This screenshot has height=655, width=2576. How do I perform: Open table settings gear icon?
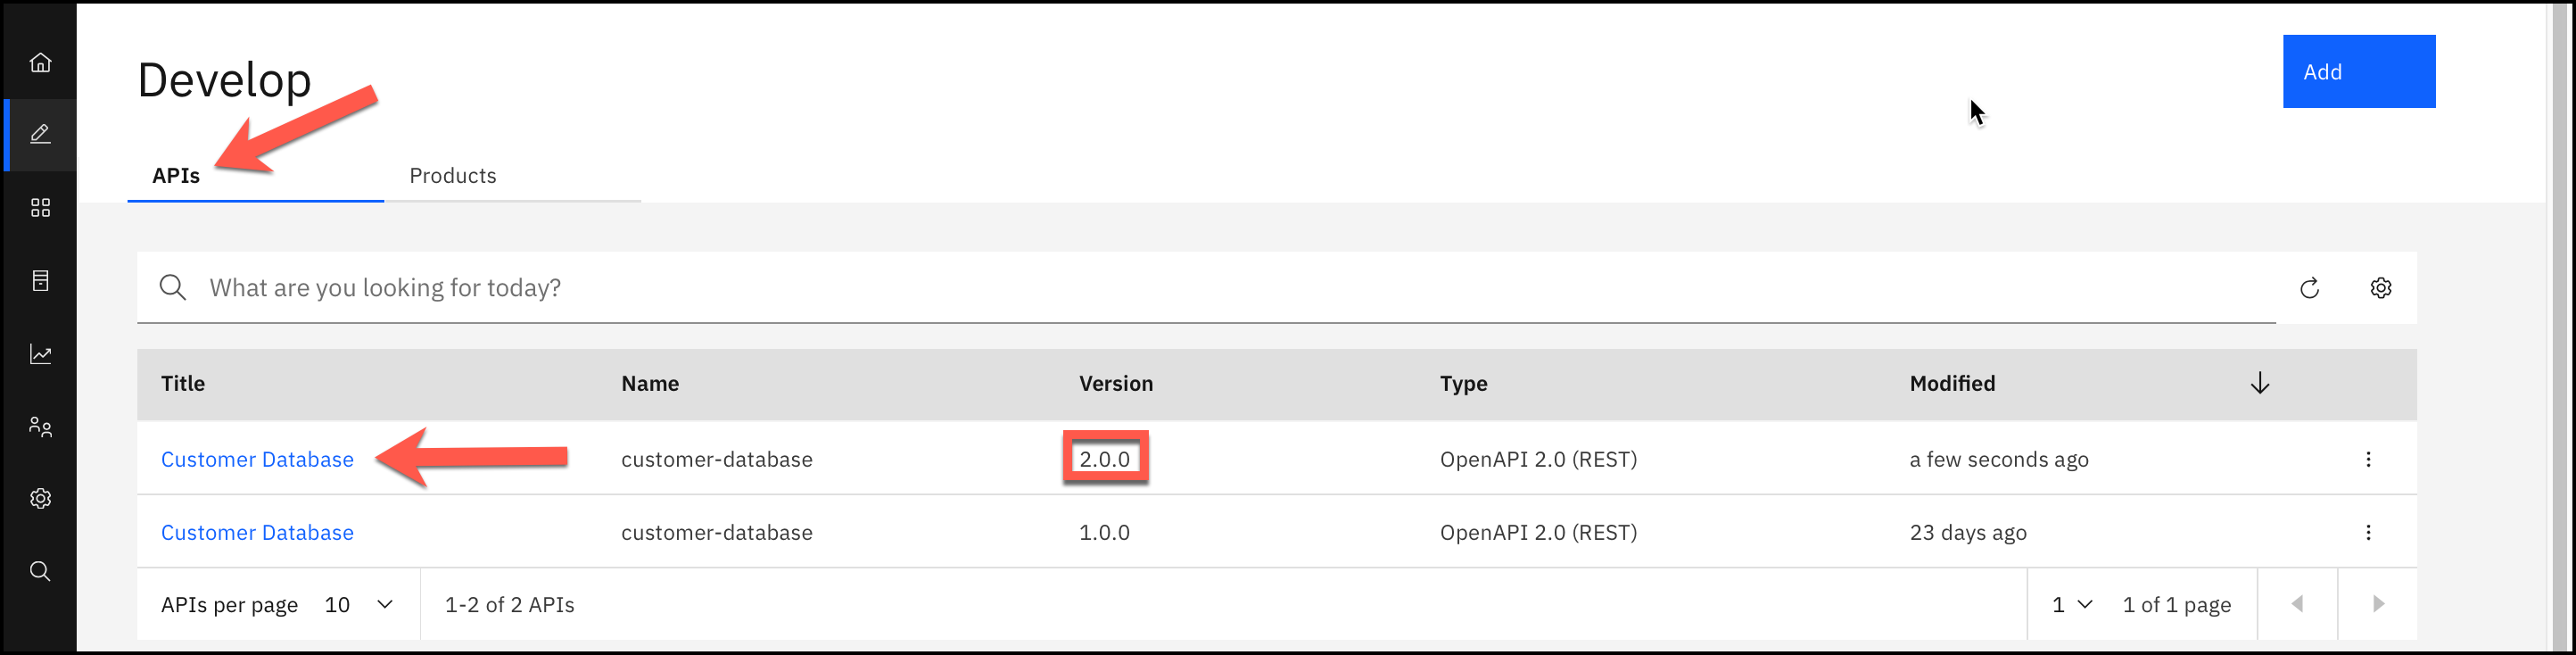point(2381,288)
